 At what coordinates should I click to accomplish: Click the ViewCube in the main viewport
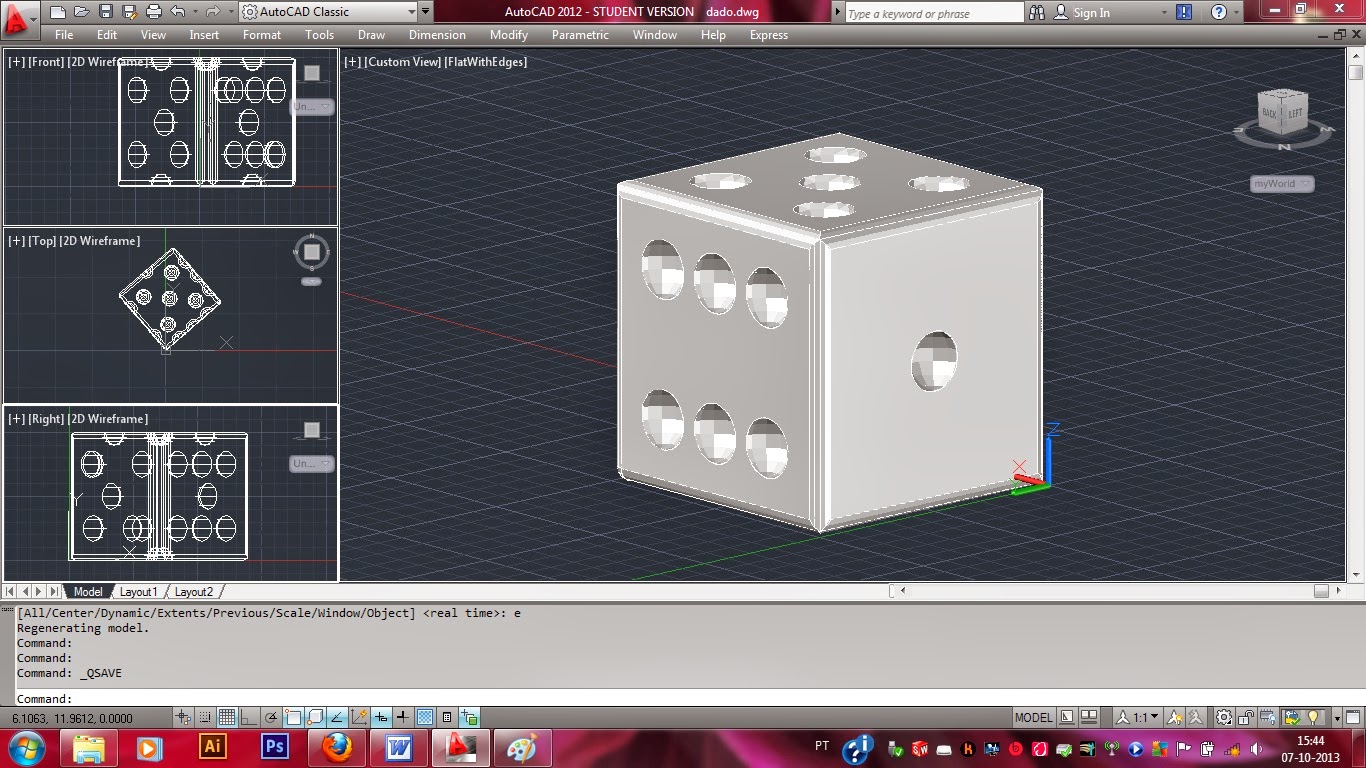(x=1284, y=113)
